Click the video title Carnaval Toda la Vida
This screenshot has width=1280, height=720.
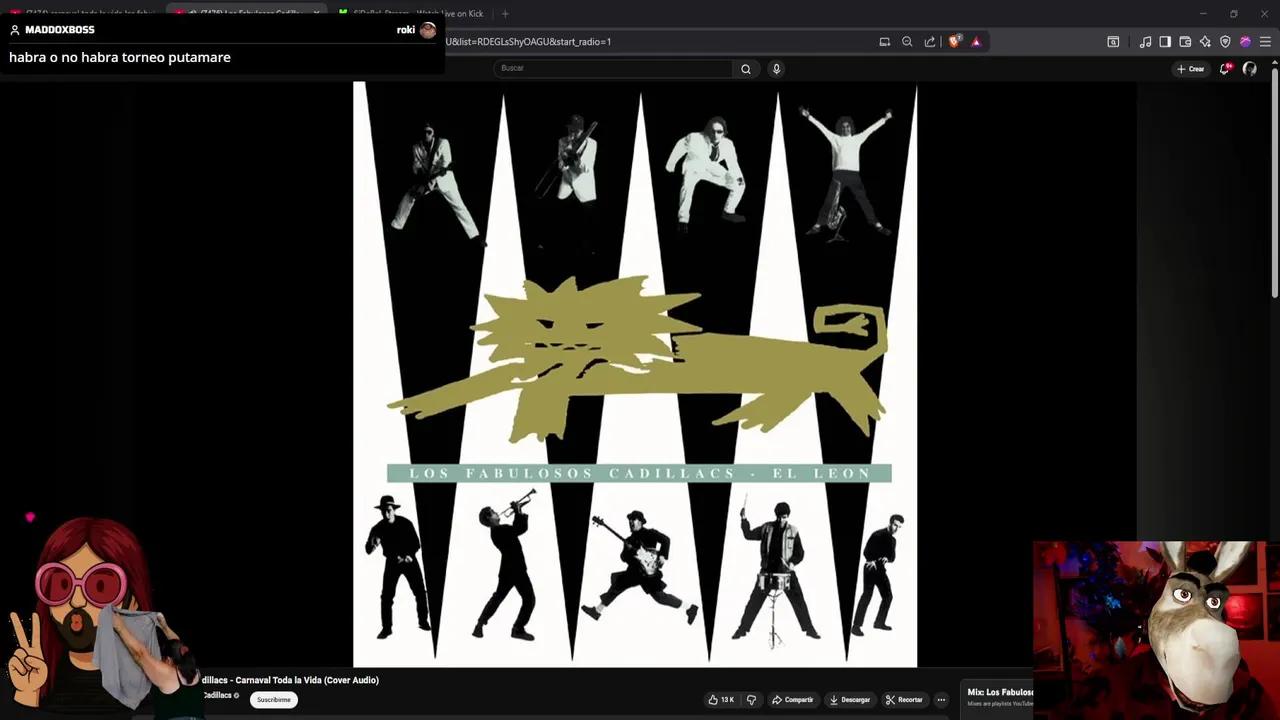point(290,680)
